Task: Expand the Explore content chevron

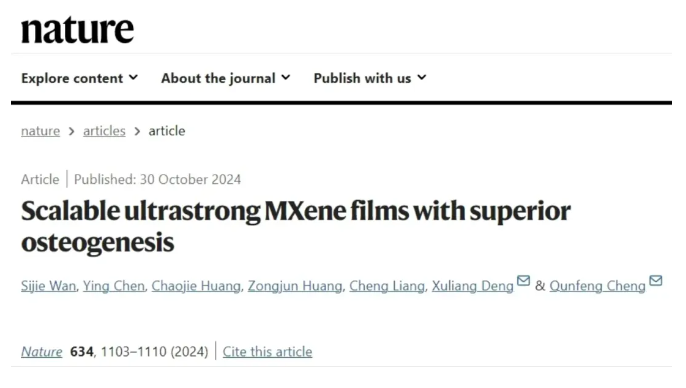Action: point(133,78)
